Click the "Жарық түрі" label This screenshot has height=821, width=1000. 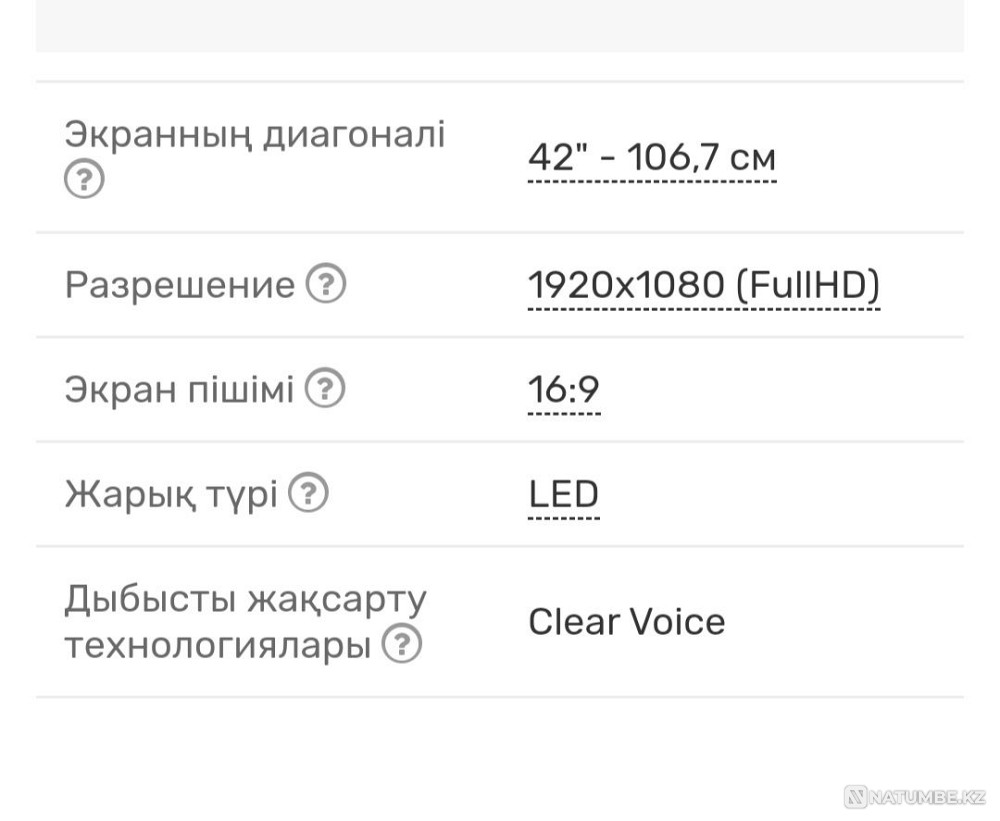click(x=170, y=493)
